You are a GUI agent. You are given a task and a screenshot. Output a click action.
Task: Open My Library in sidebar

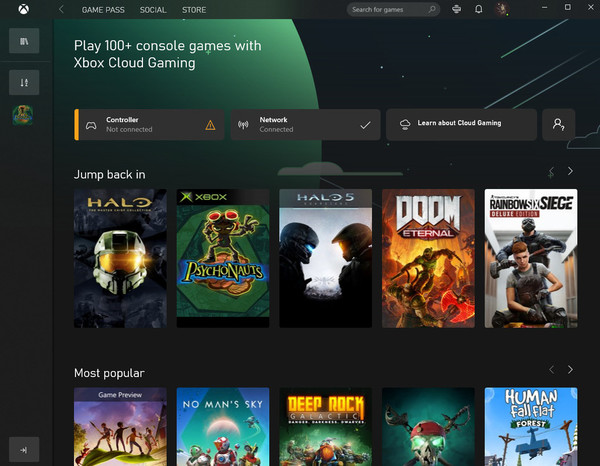click(24, 41)
